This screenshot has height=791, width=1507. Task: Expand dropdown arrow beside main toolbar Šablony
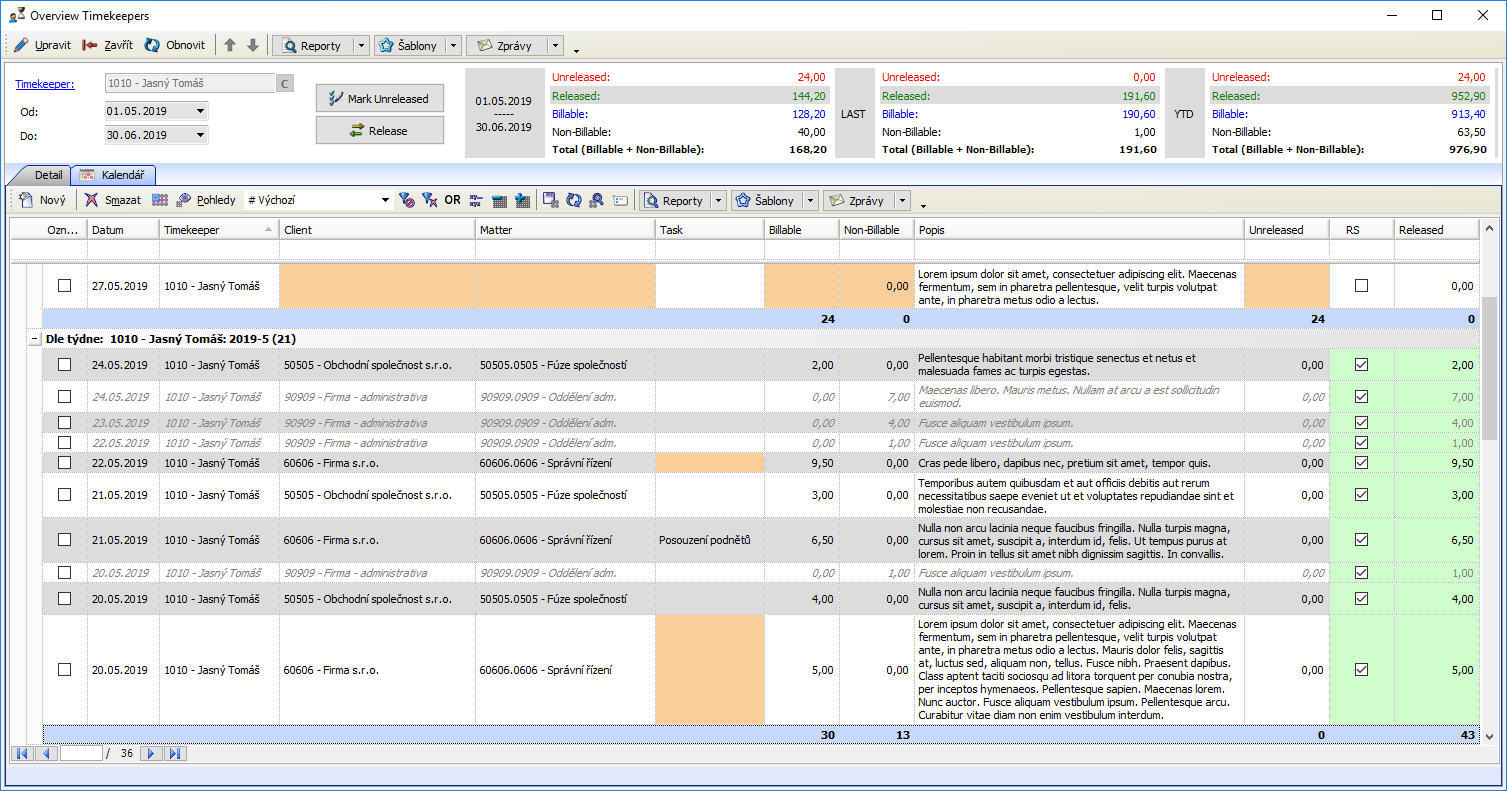(x=453, y=46)
